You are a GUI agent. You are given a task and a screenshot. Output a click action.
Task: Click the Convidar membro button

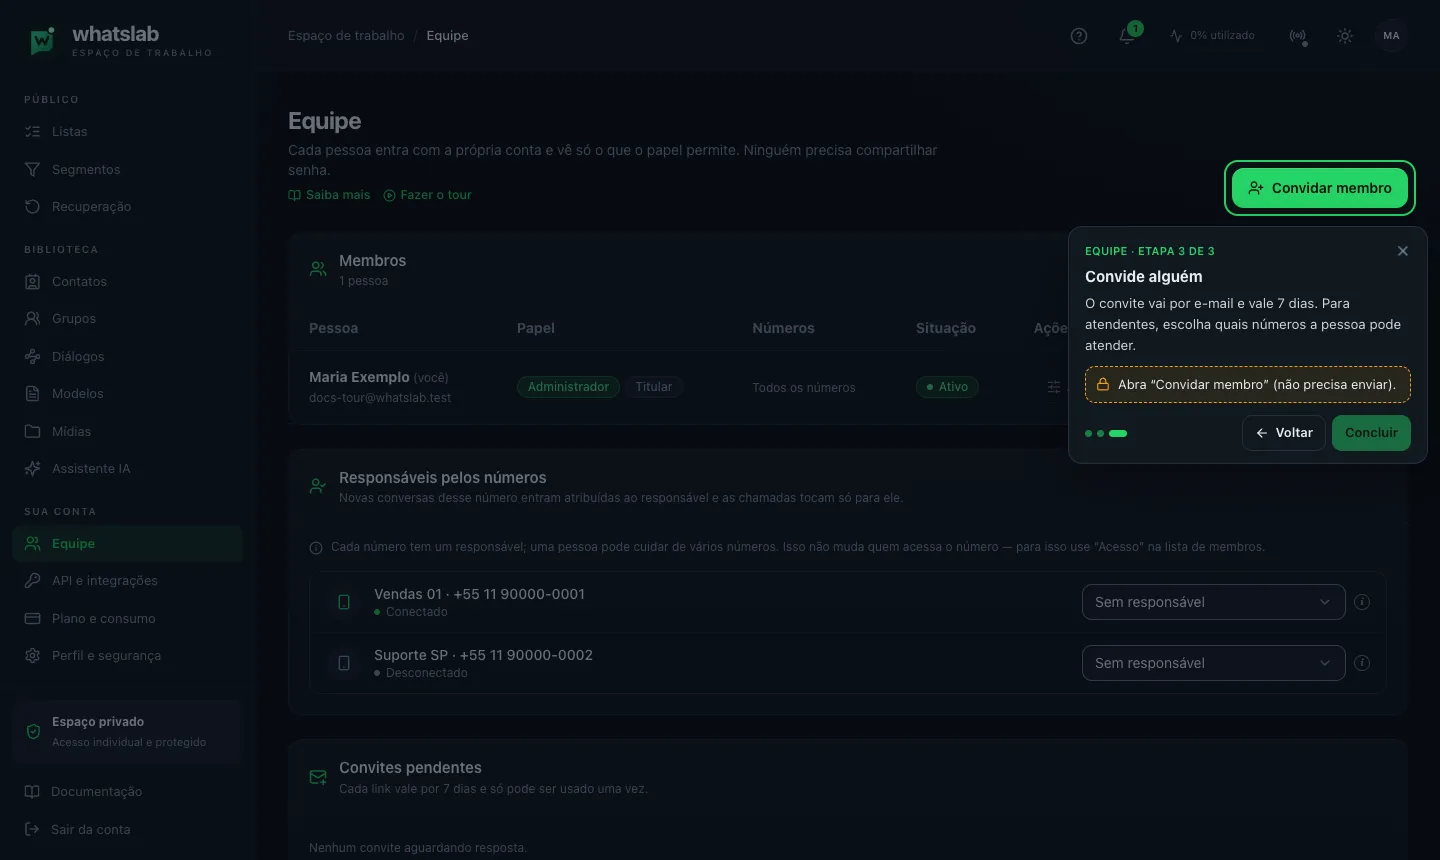[1319, 188]
